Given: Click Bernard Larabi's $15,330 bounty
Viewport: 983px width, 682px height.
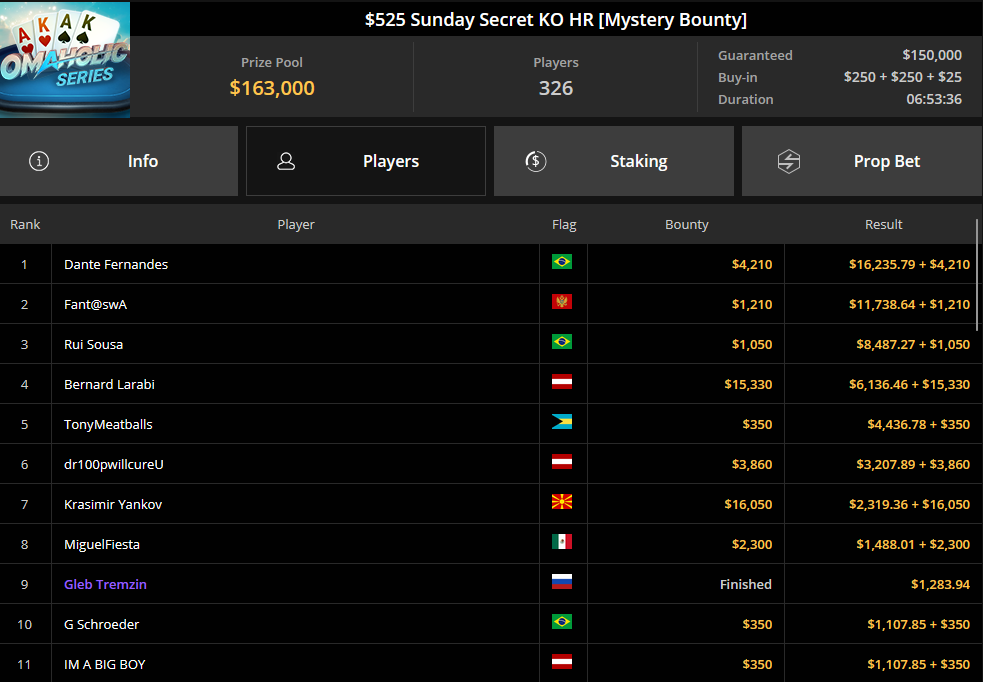Looking at the screenshot, I should click(x=748, y=384).
